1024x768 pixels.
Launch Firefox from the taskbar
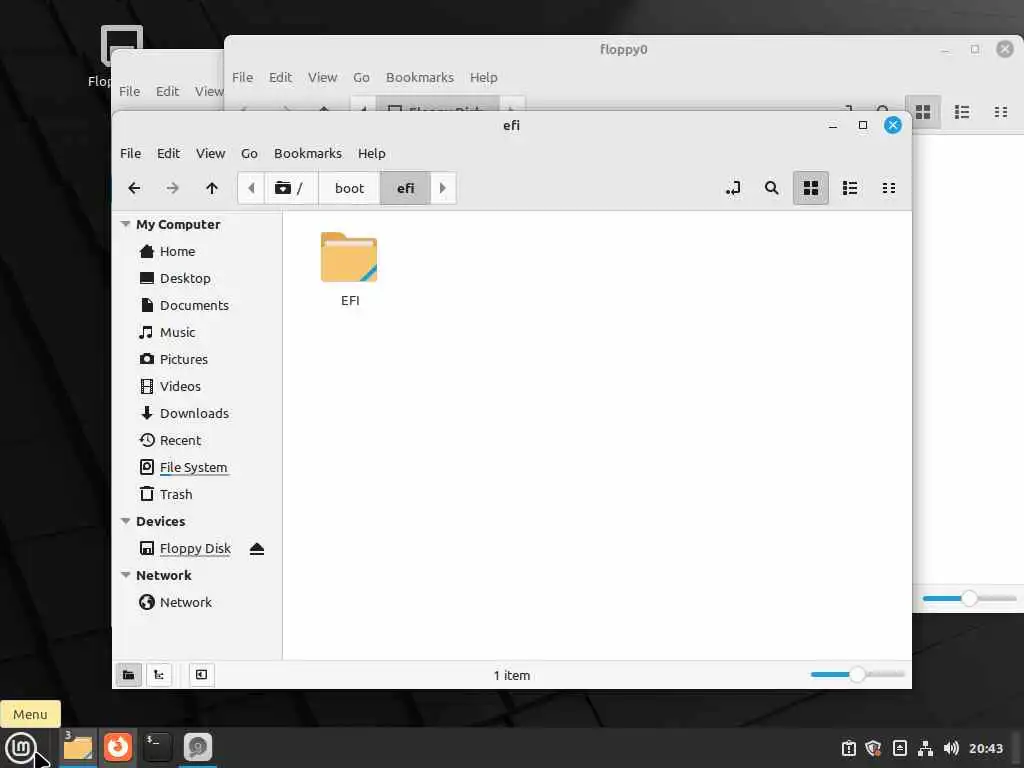118,747
